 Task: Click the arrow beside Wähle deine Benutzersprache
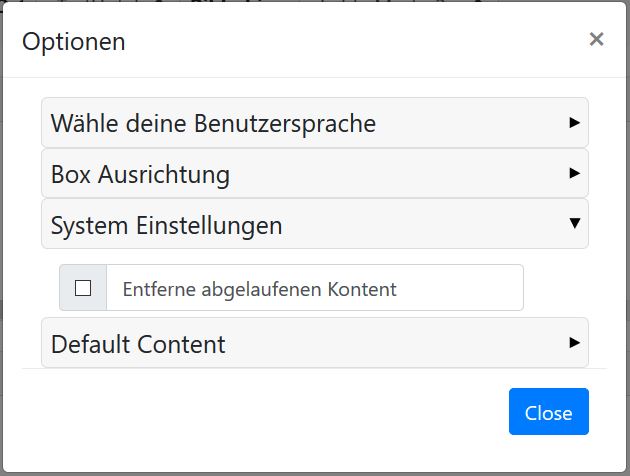tap(574, 122)
